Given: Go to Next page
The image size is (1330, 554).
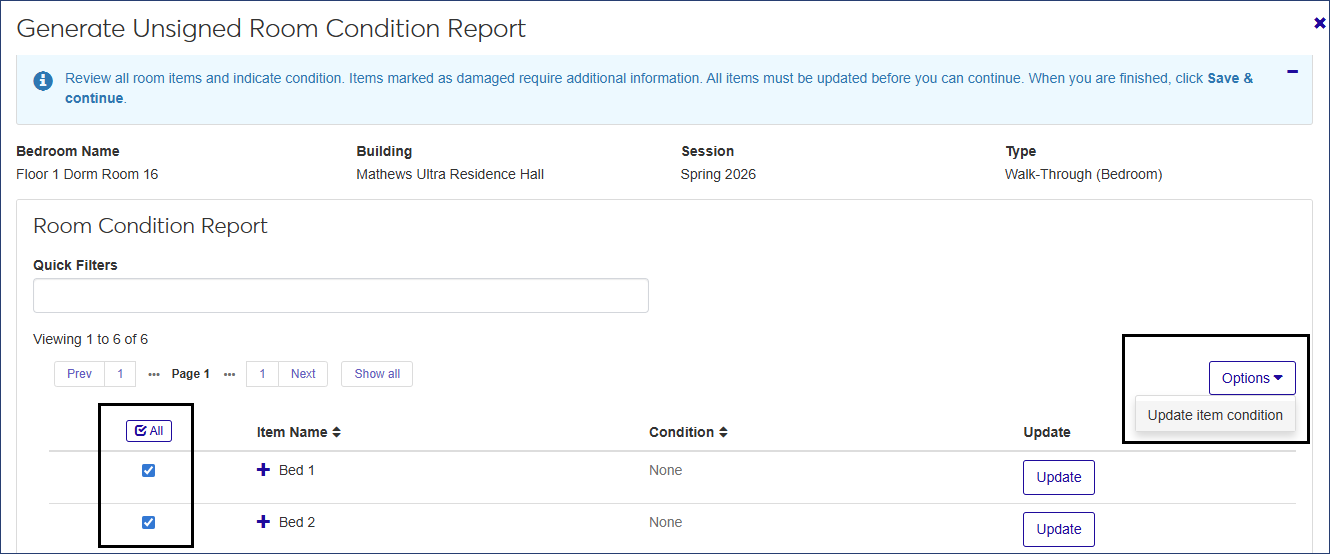Looking at the screenshot, I should pos(303,374).
